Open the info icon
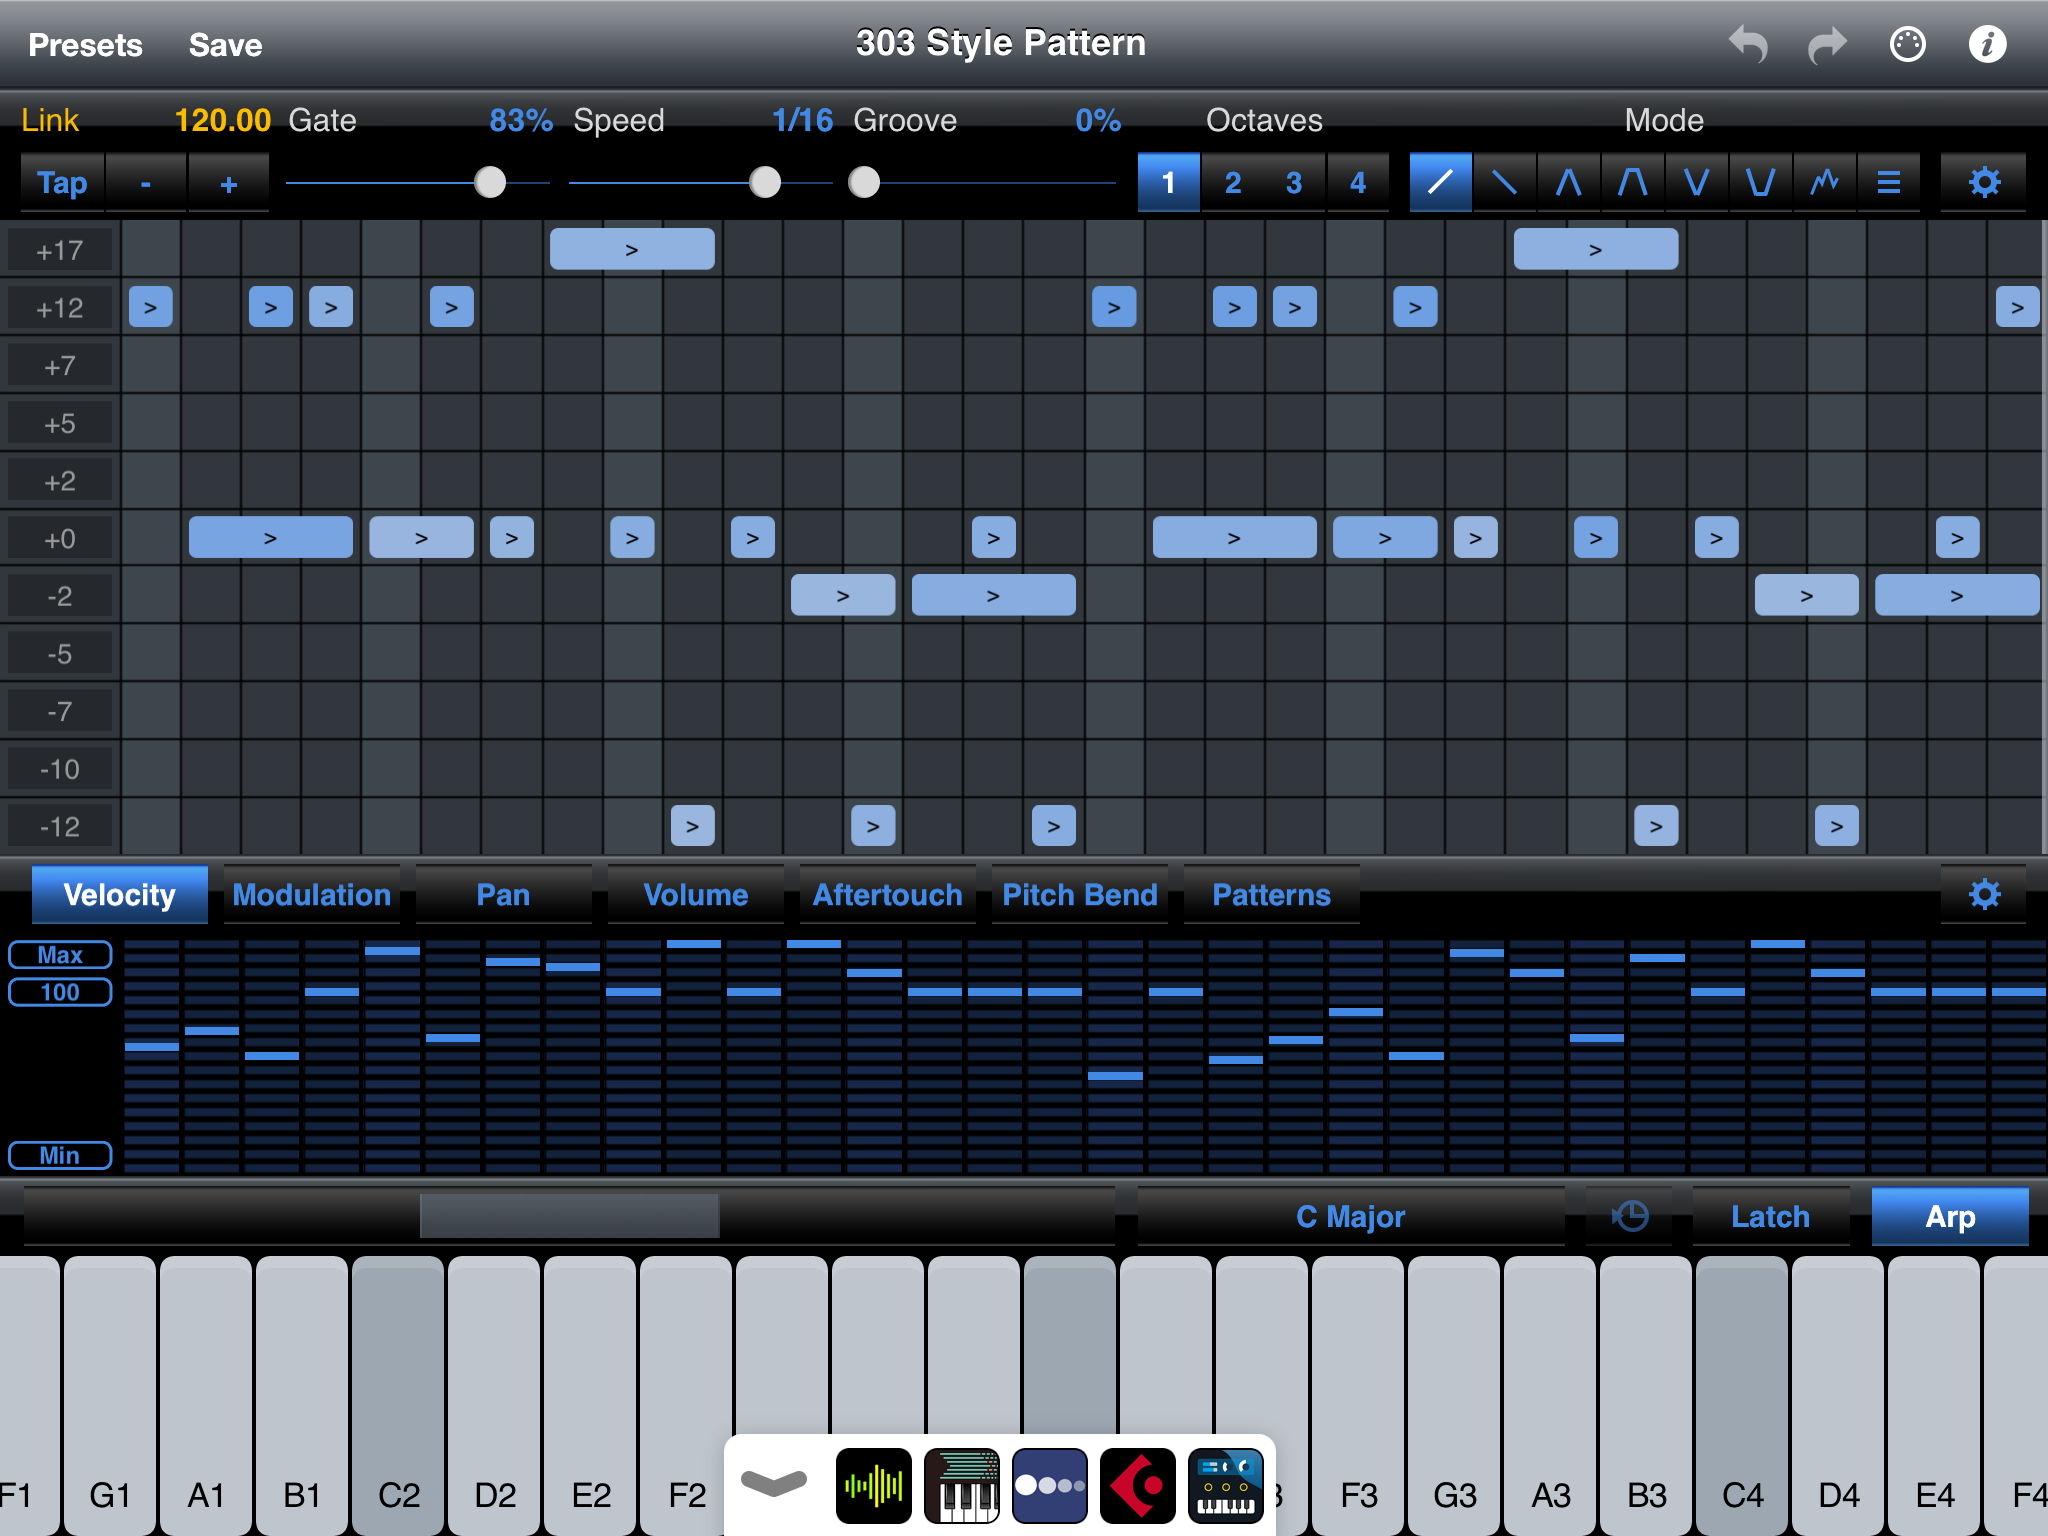This screenshot has width=2048, height=1536. [1987, 44]
